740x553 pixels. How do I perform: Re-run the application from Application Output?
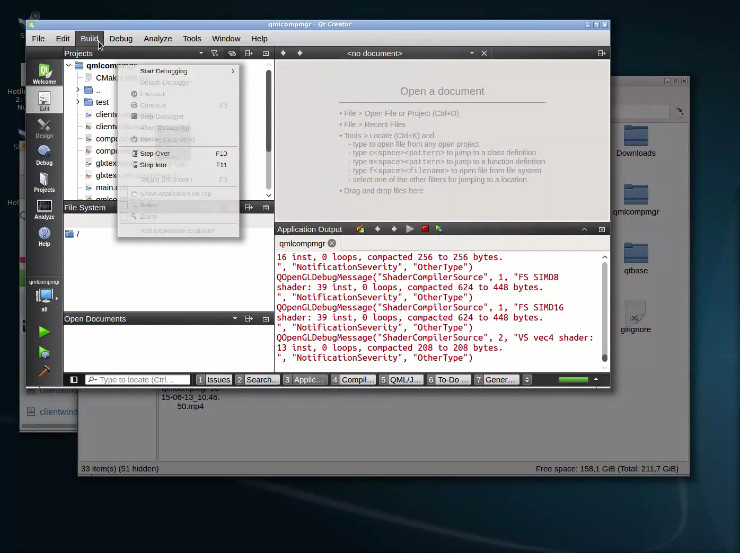pos(410,229)
